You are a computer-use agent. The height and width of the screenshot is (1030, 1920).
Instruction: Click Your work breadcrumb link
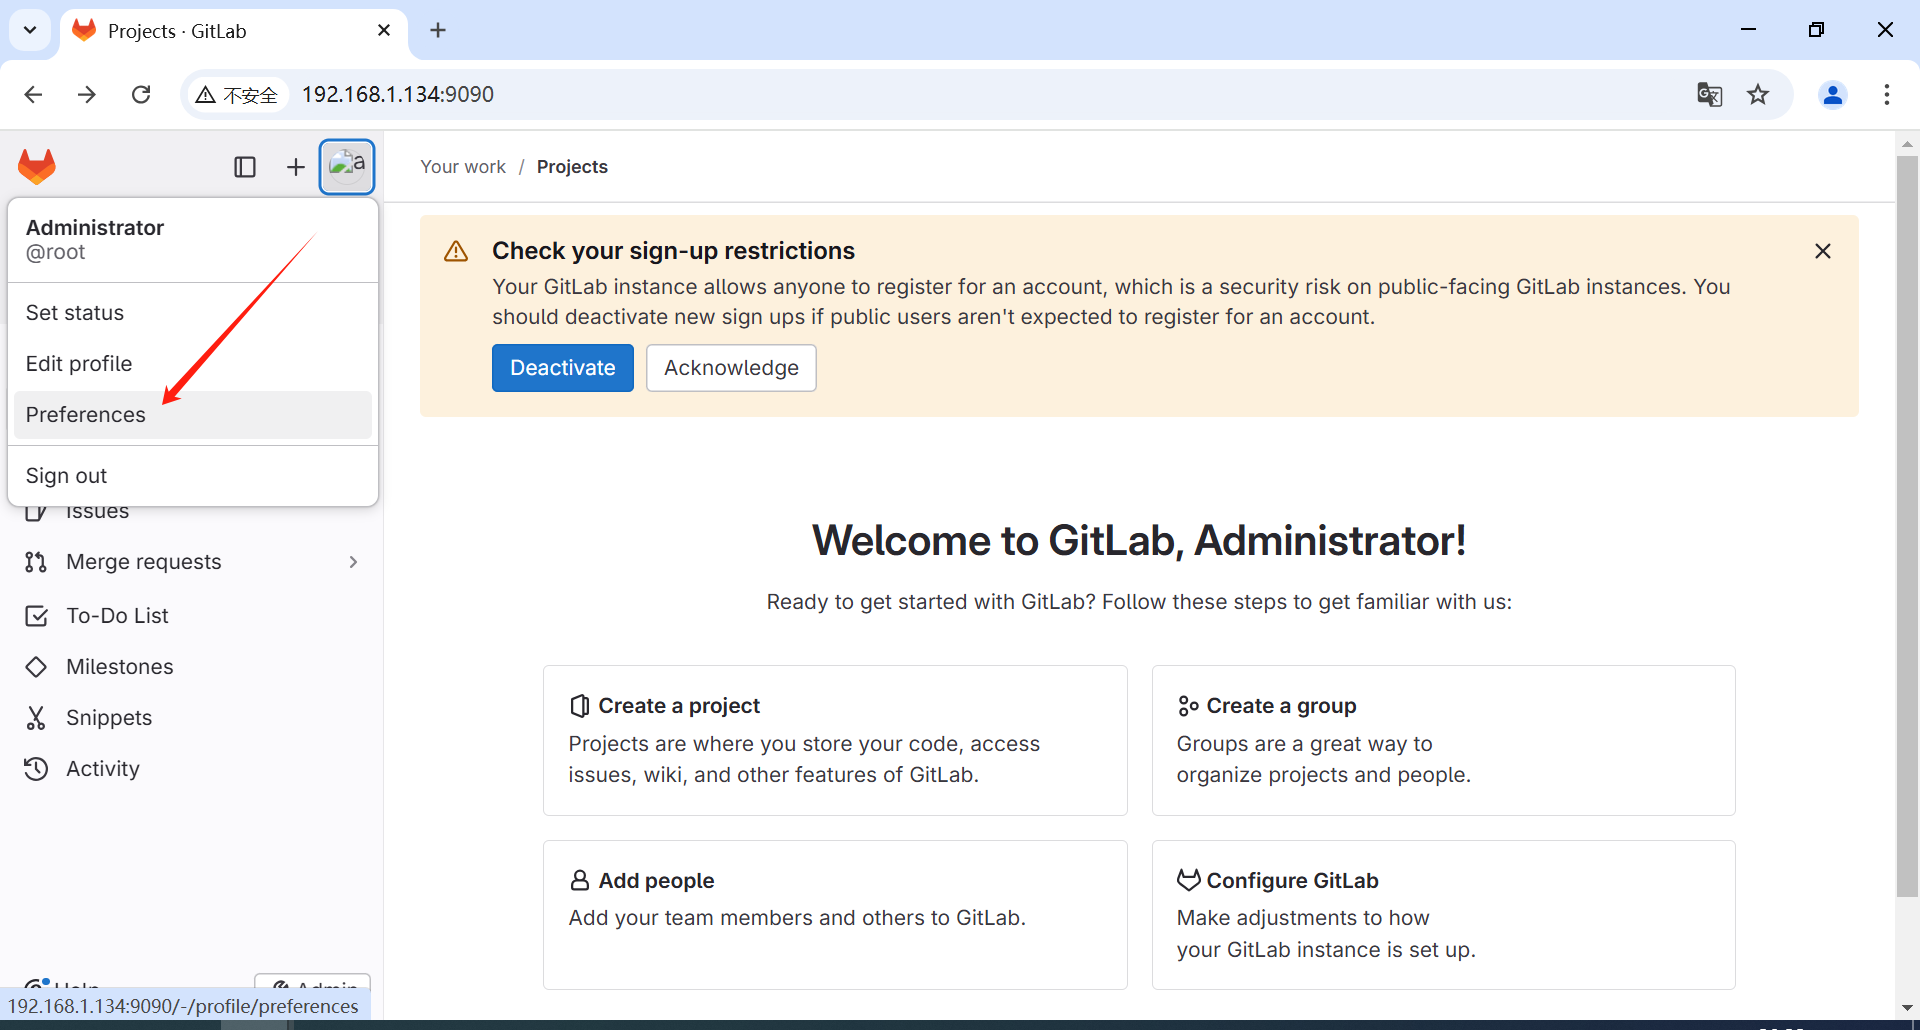click(463, 167)
